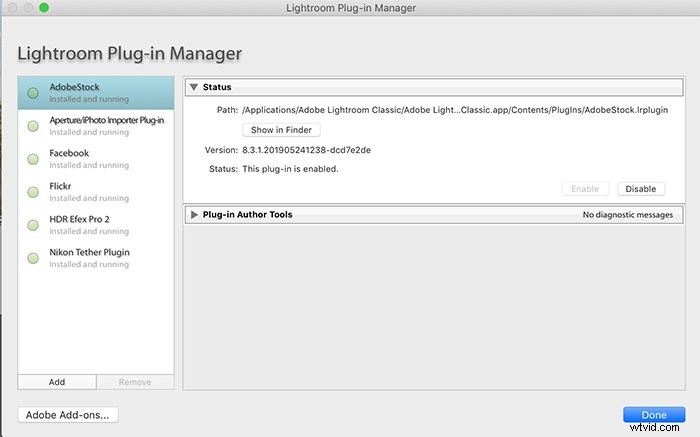700x437 pixels.
Task: Select HDR Efex Pro 2 plug-in
Action: pyautogui.click(x=96, y=225)
